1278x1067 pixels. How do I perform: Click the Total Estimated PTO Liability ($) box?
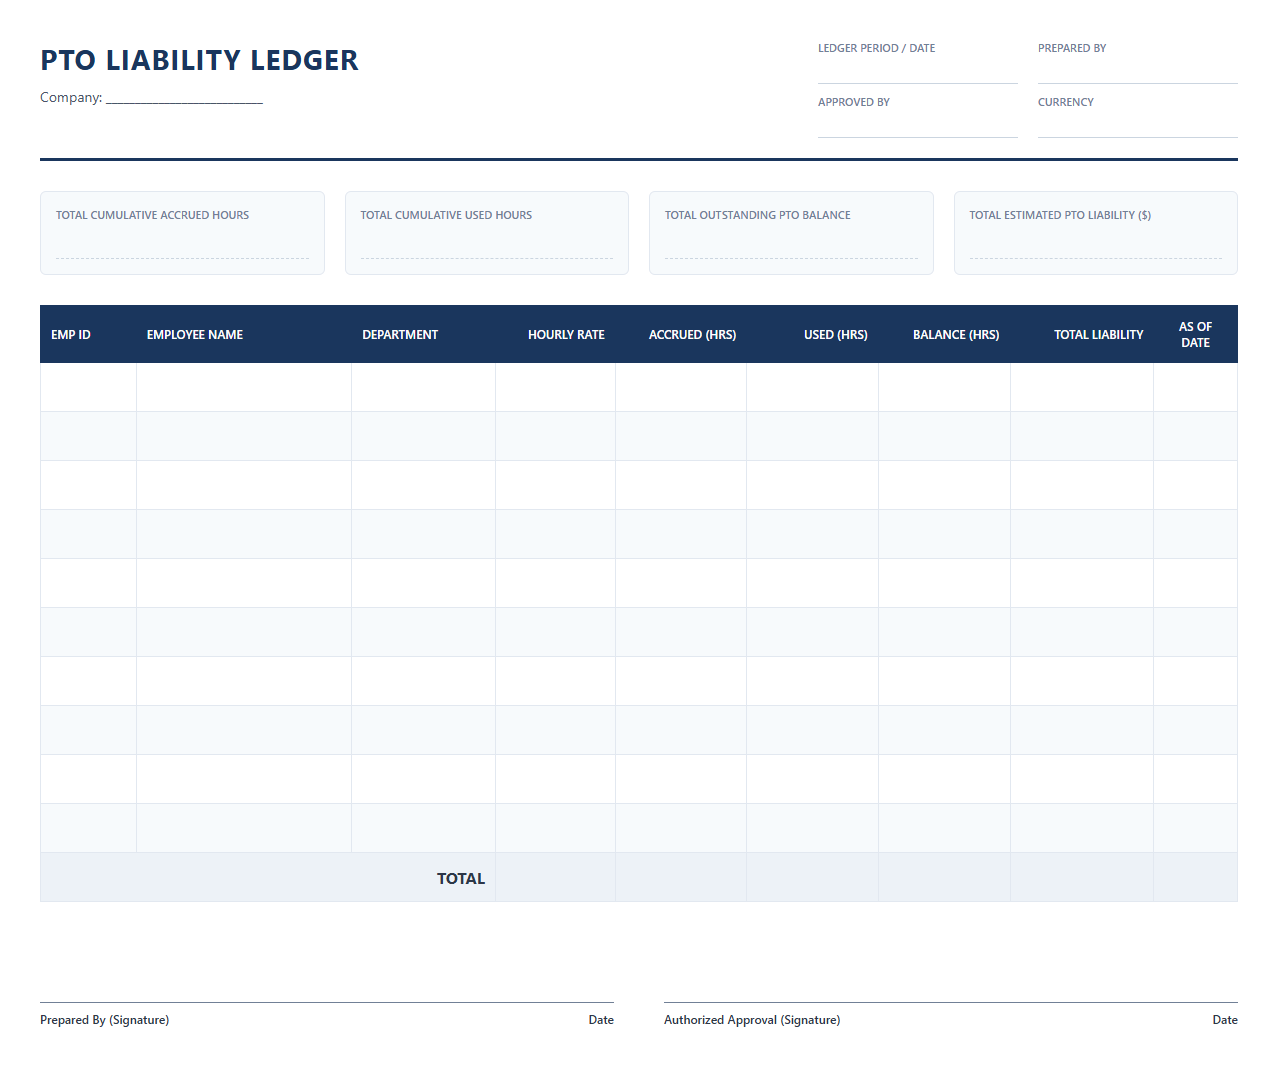coord(1096,233)
